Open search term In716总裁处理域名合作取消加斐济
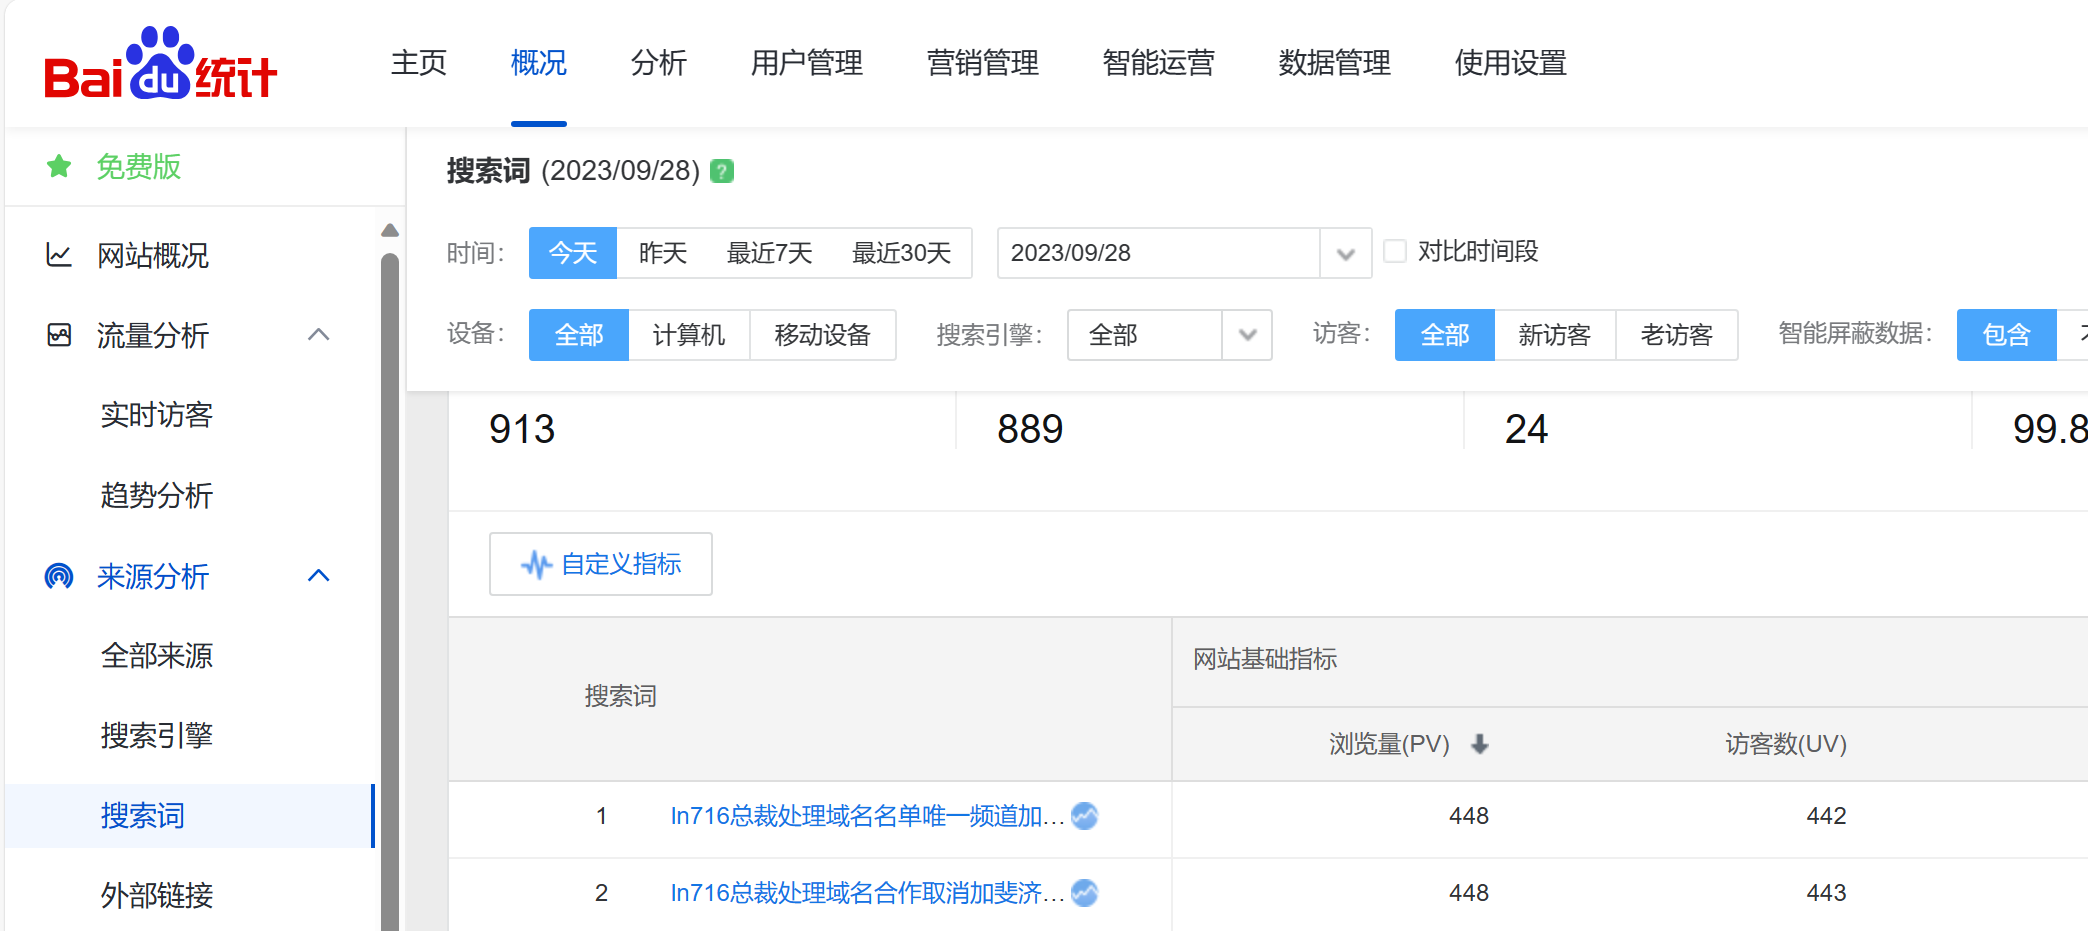This screenshot has width=2088, height=932. (x=867, y=893)
